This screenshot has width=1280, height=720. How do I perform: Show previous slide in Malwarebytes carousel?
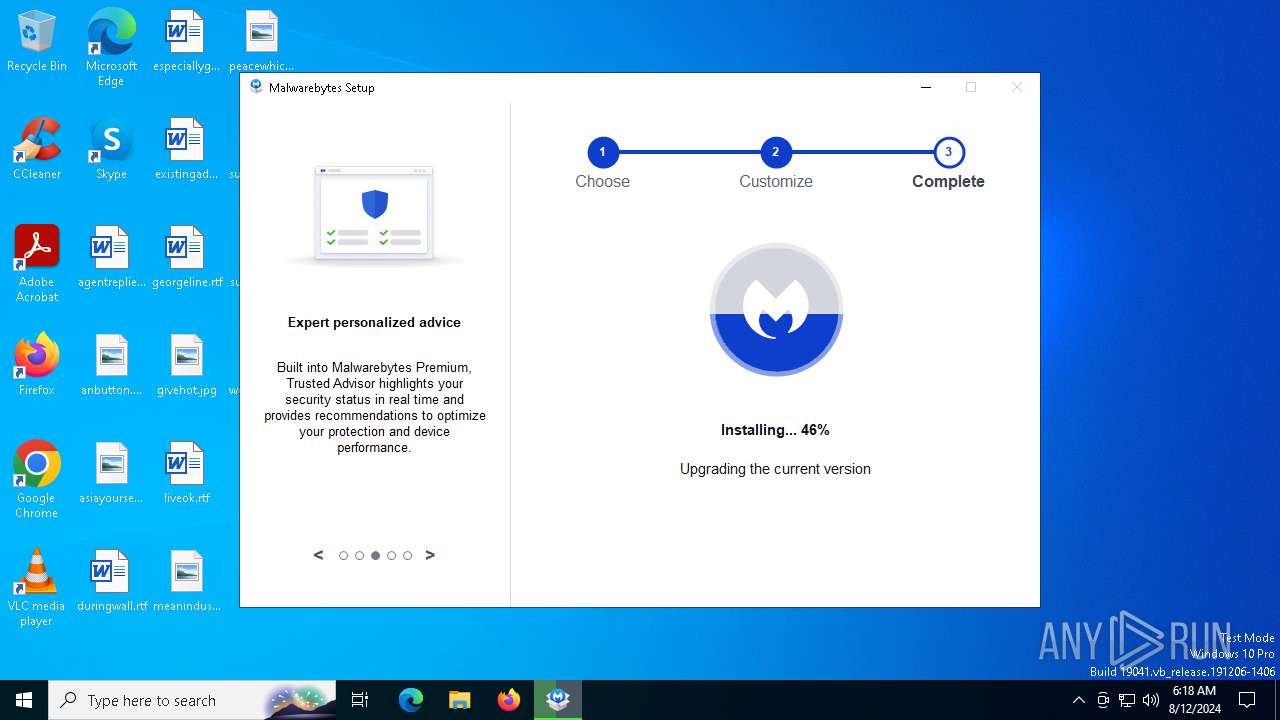(319, 555)
